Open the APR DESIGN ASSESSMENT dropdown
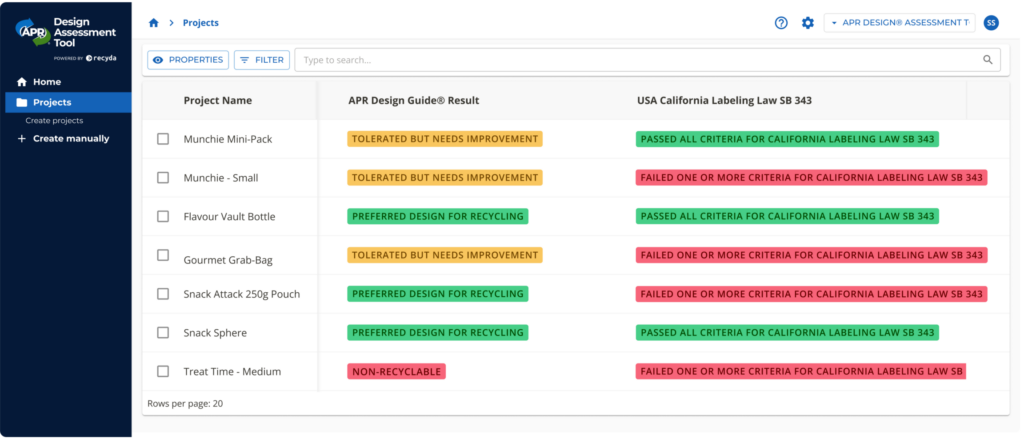Viewport: 1024px width, 448px height. pyautogui.click(x=899, y=23)
